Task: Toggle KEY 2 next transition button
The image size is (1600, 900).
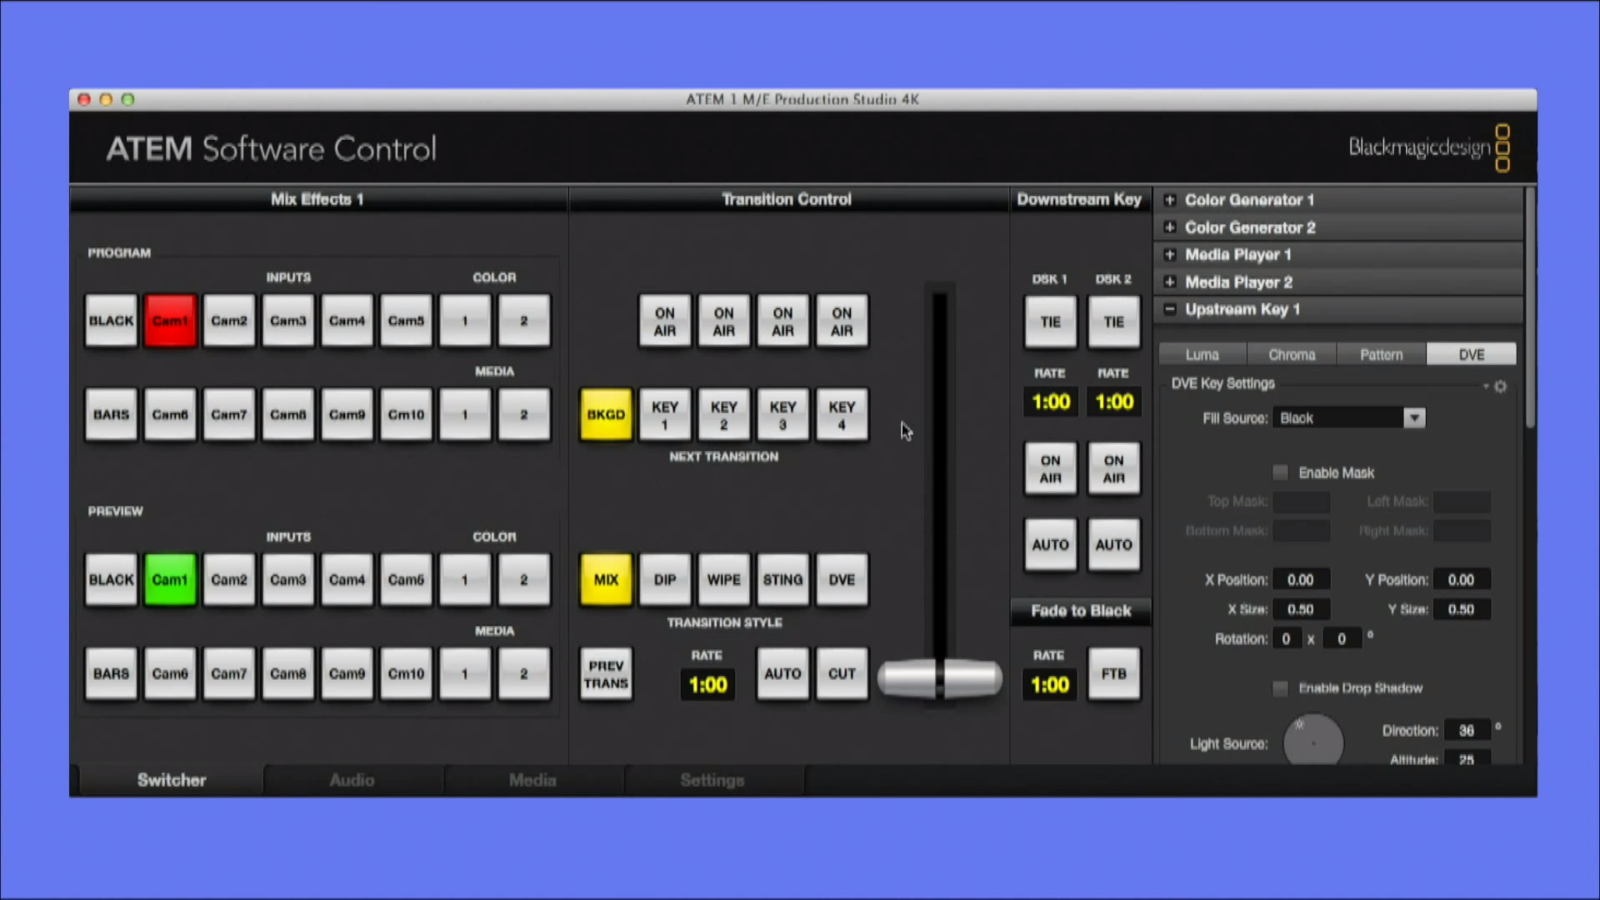Action: (x=724, y=414)
